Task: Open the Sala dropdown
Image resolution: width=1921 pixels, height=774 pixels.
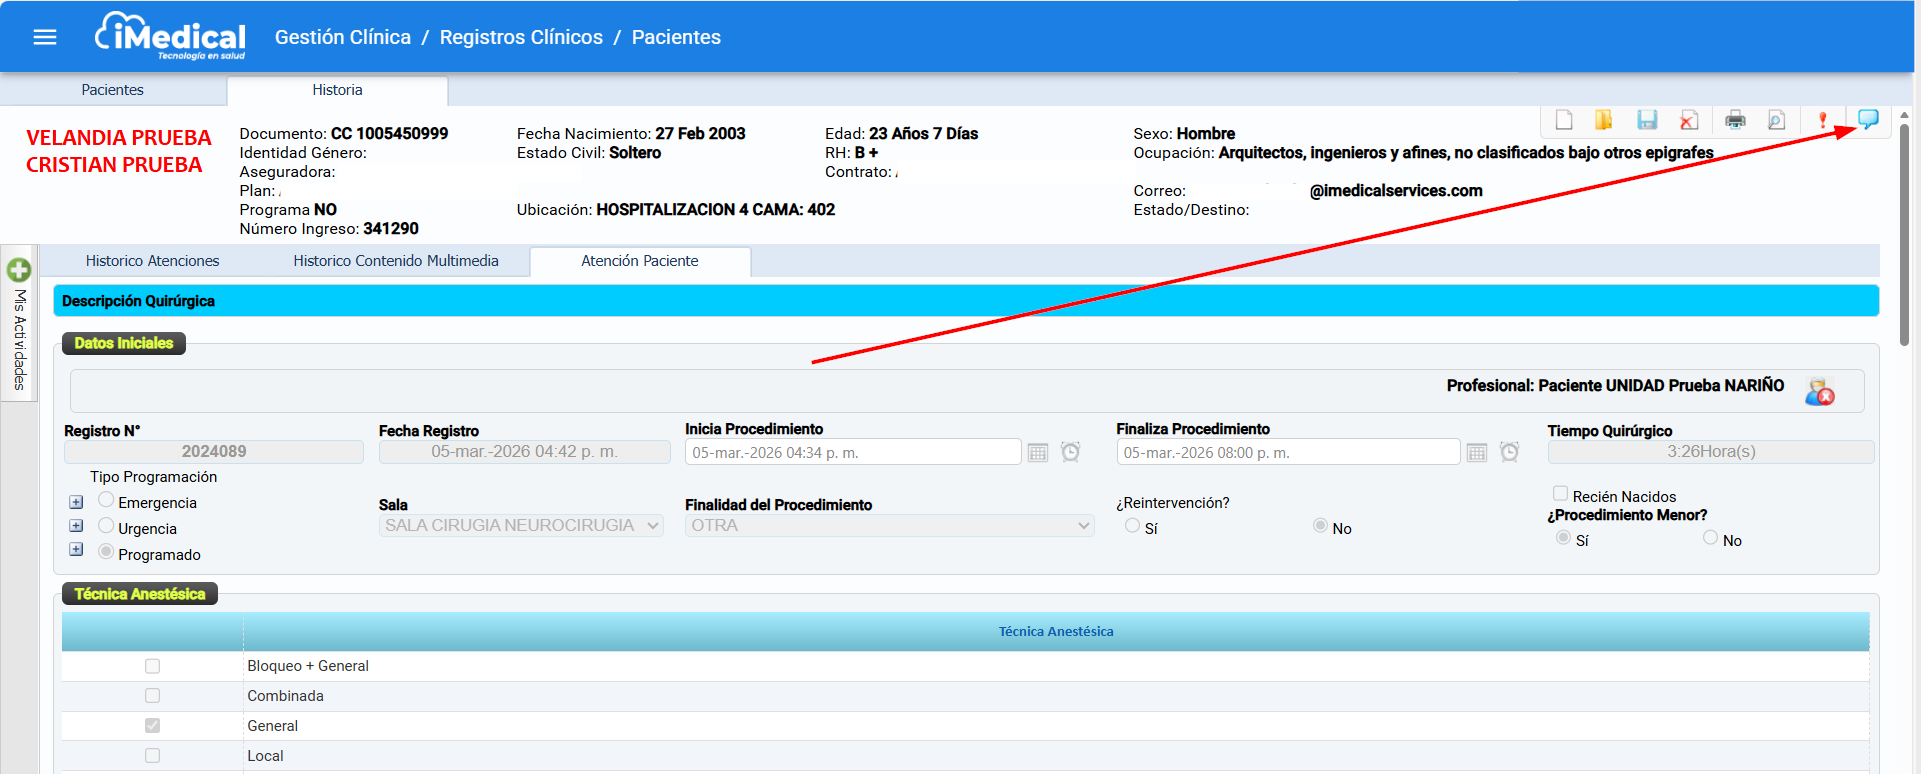Action: 521,526
